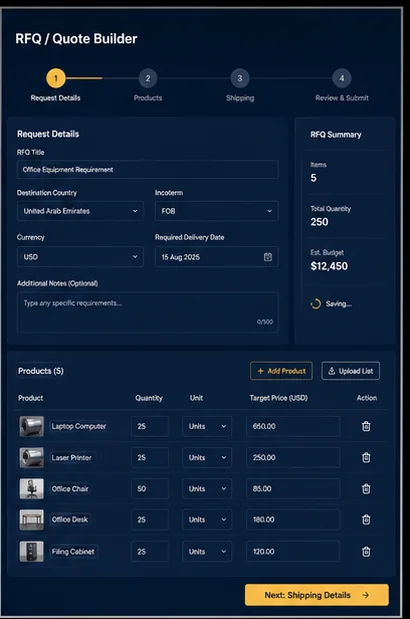Select the Office Desk product name
This screenshot has width=410, height=619.
69,520
